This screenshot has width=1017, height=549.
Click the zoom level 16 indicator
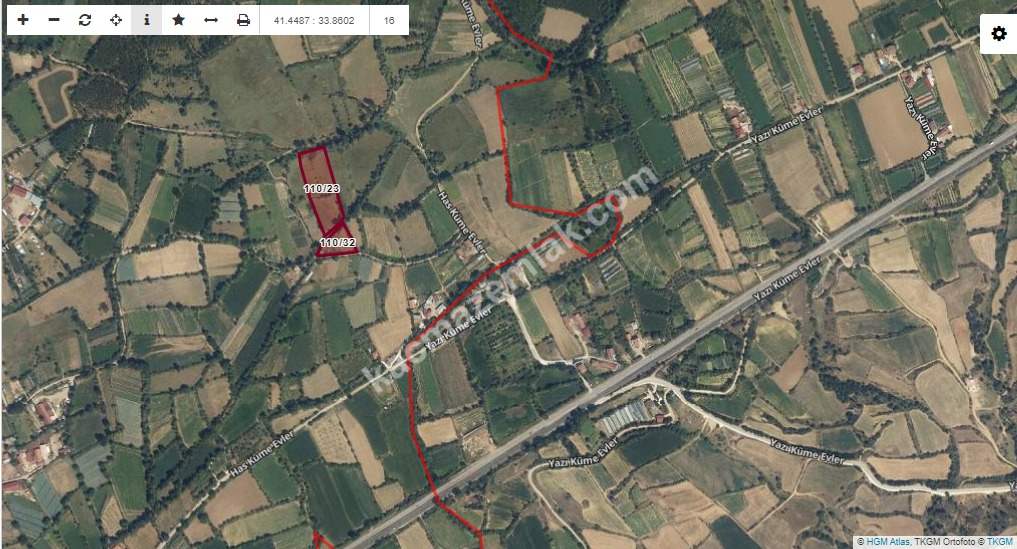click(389, 20)
